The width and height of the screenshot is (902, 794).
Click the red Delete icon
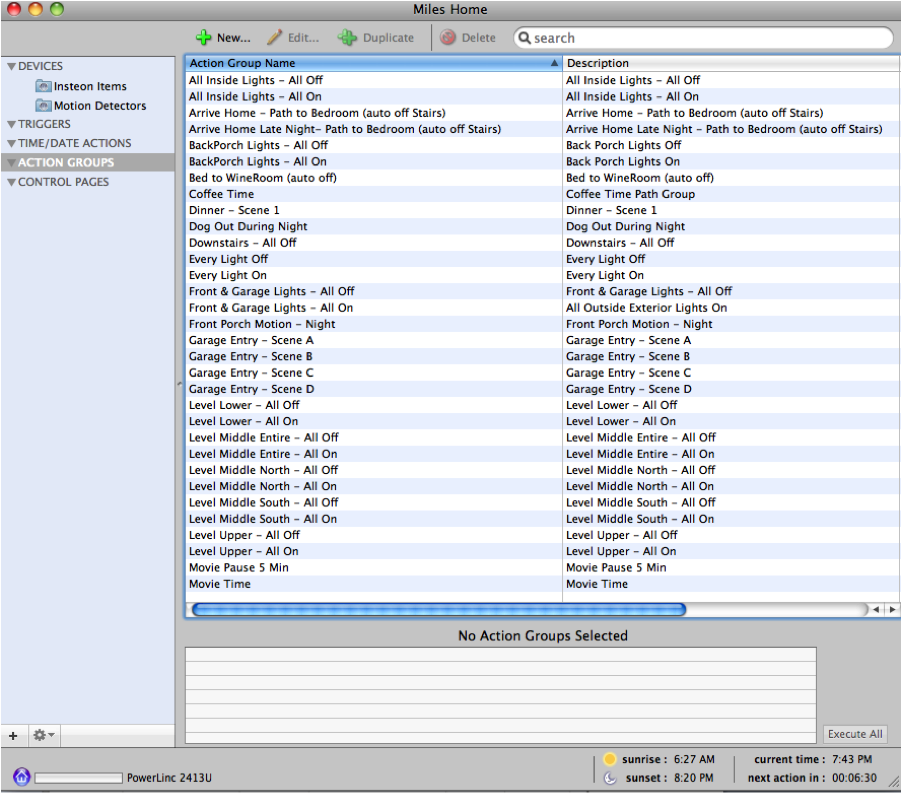point(448,38)
